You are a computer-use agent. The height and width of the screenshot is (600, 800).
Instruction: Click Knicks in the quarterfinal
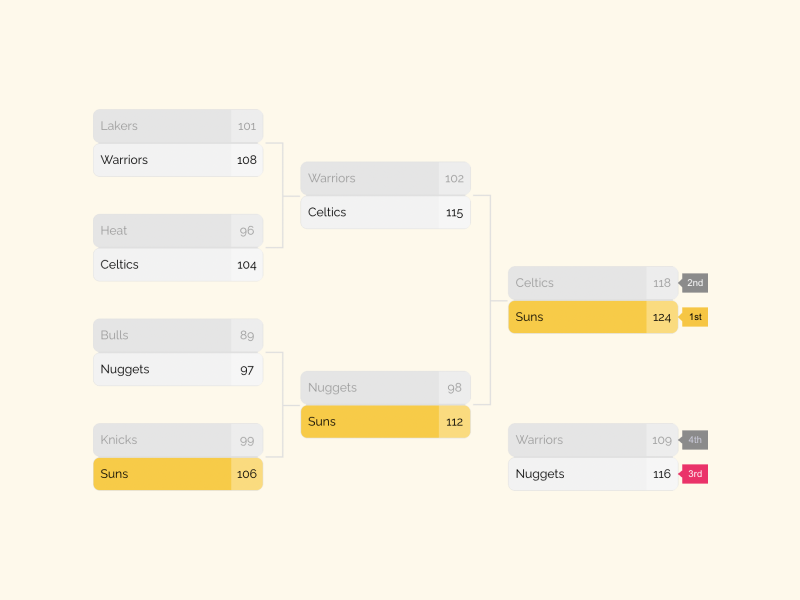(x=165, y=440)
